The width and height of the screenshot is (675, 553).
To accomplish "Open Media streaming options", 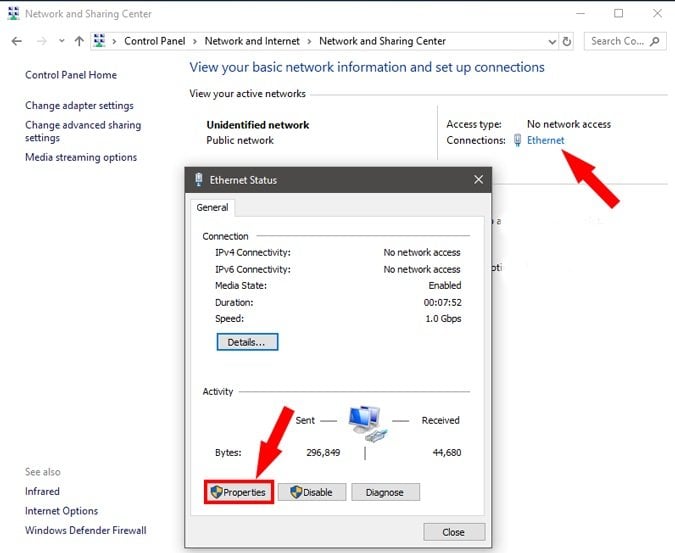I will click(x=81, y=157).
